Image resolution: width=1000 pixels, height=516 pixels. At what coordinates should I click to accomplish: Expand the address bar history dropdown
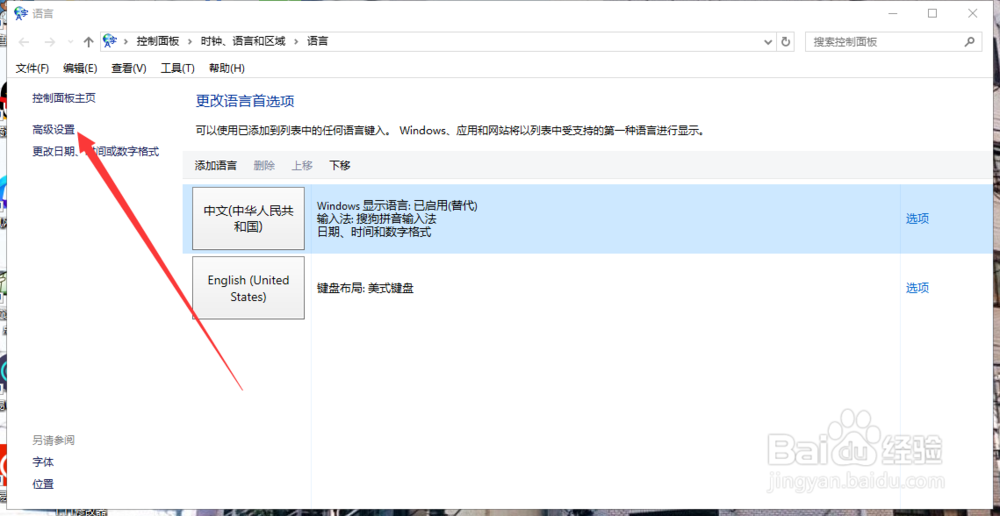[x=768, y=42]
